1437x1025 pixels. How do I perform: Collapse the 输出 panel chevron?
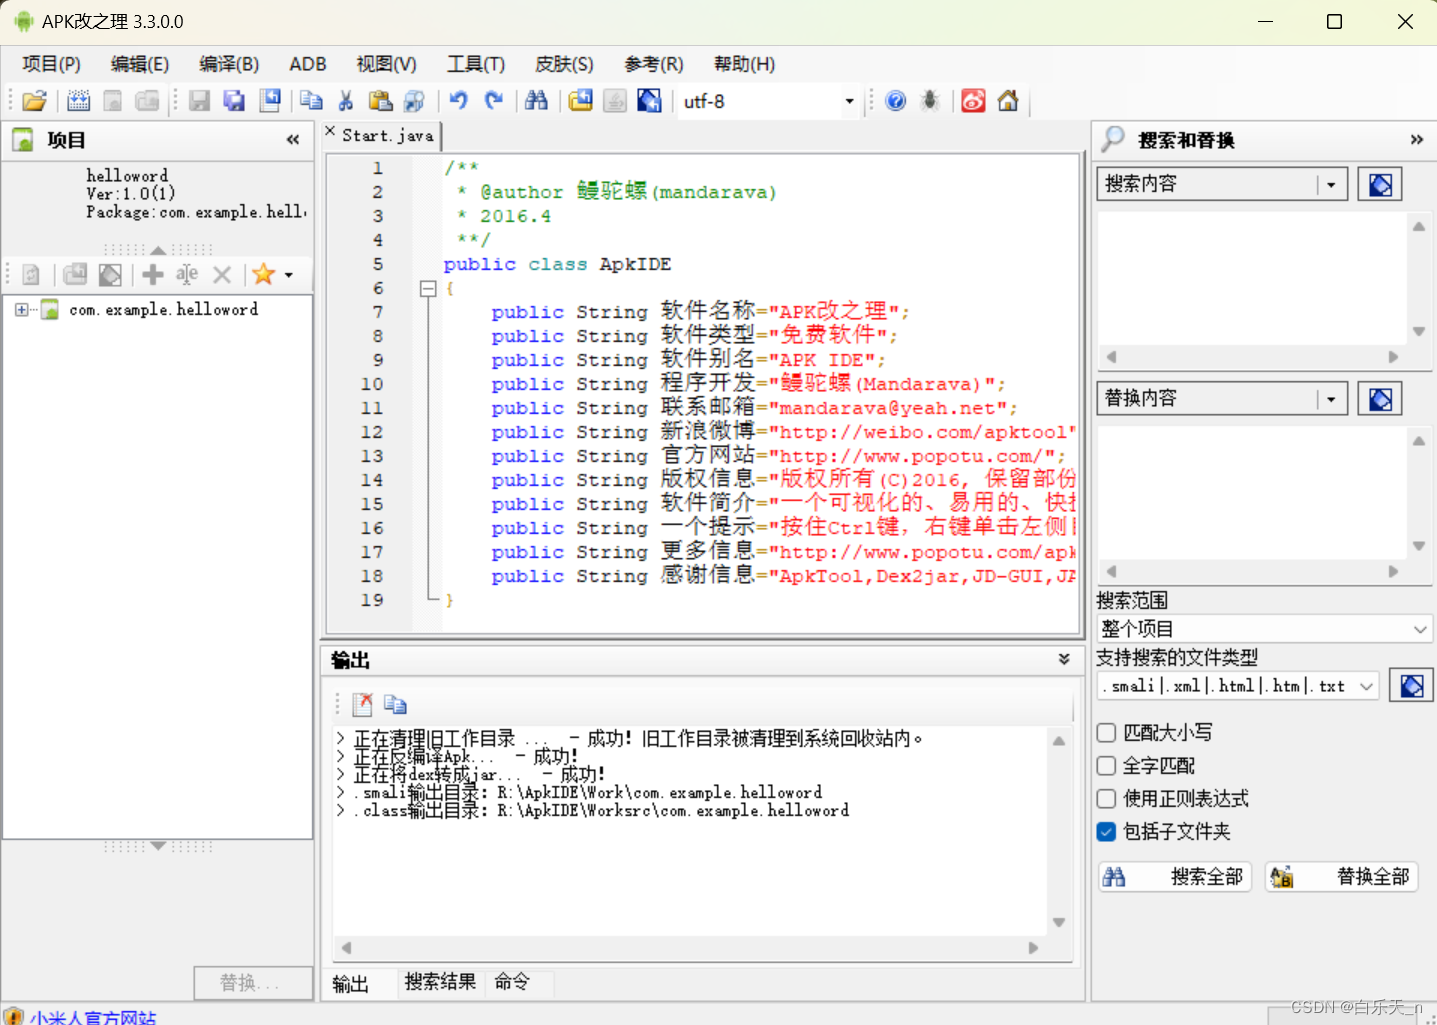pos(1064,659)
